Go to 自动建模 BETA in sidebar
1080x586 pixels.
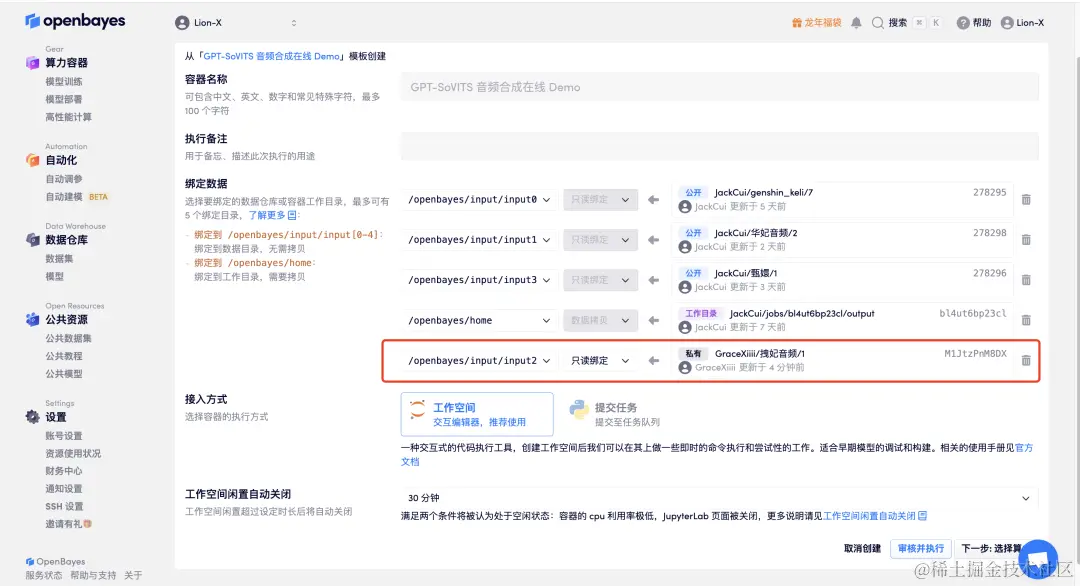76,197
